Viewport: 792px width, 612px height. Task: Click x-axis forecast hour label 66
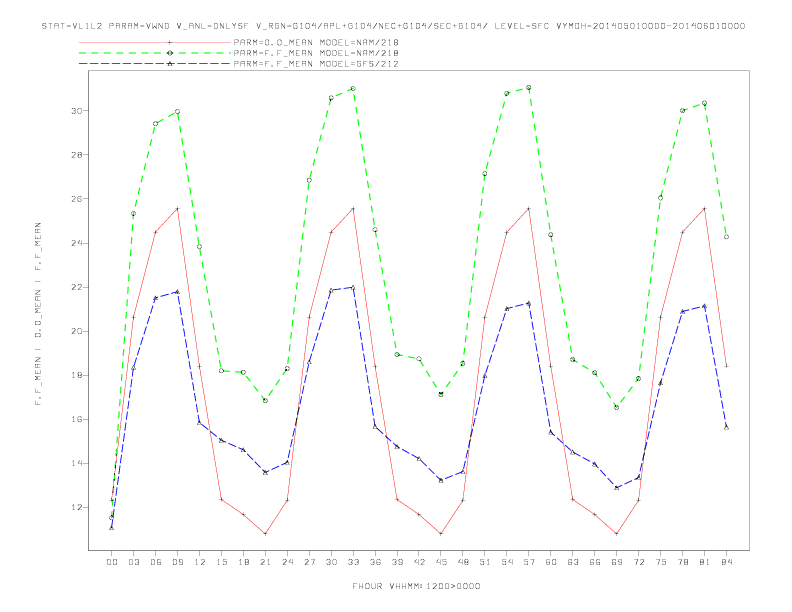(x=595, y=562)
